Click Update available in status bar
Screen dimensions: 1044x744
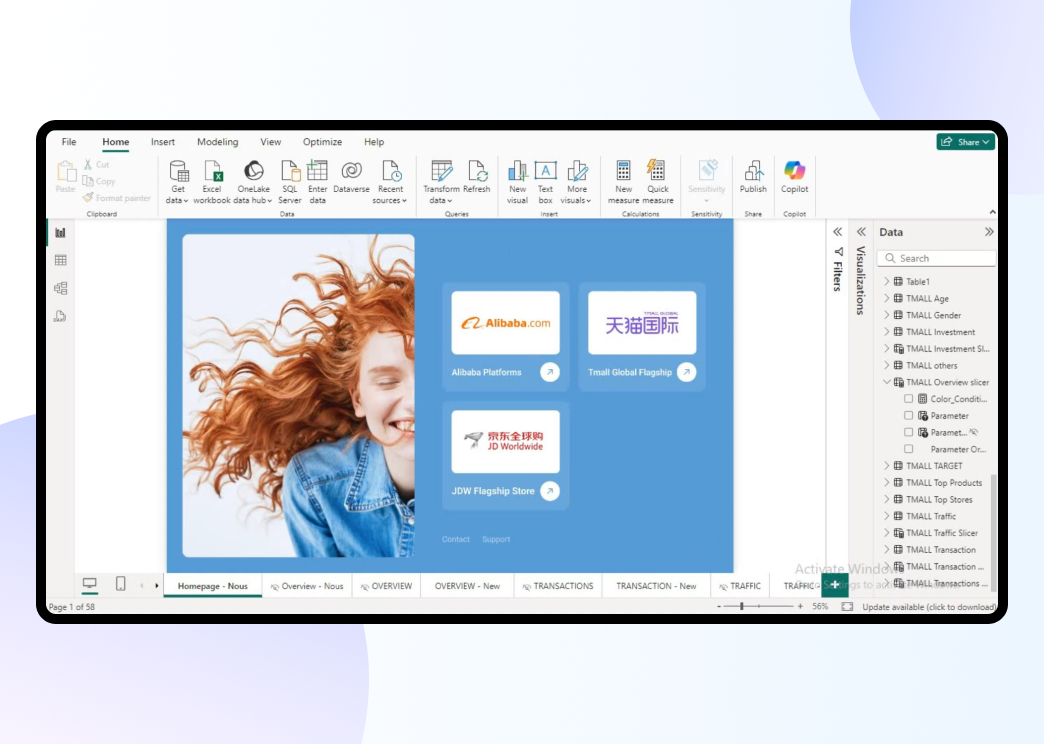(929, 607)
